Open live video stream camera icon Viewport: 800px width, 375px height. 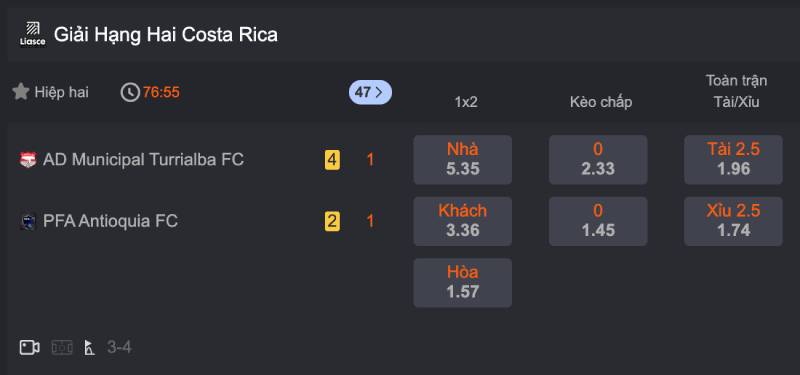(x=30, y=347)
